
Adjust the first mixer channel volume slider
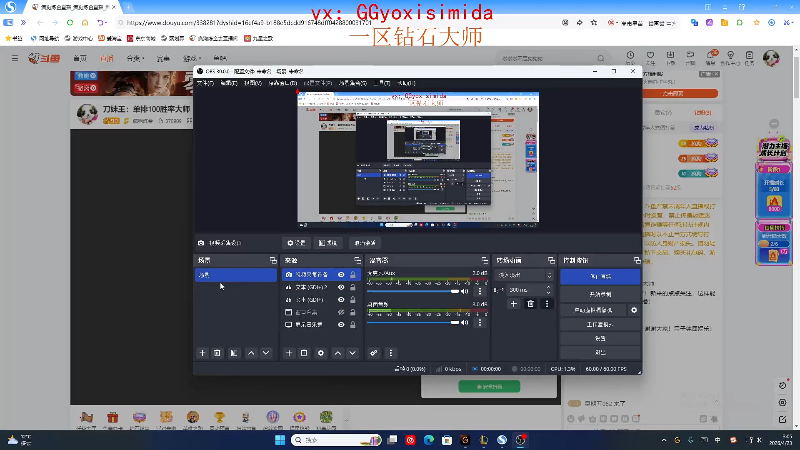(413, 291)
